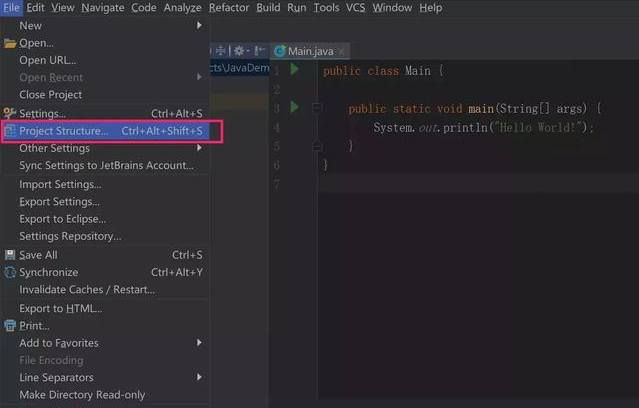Choose Settings... in the File menu
639x408 pixels.
(43, 113)
